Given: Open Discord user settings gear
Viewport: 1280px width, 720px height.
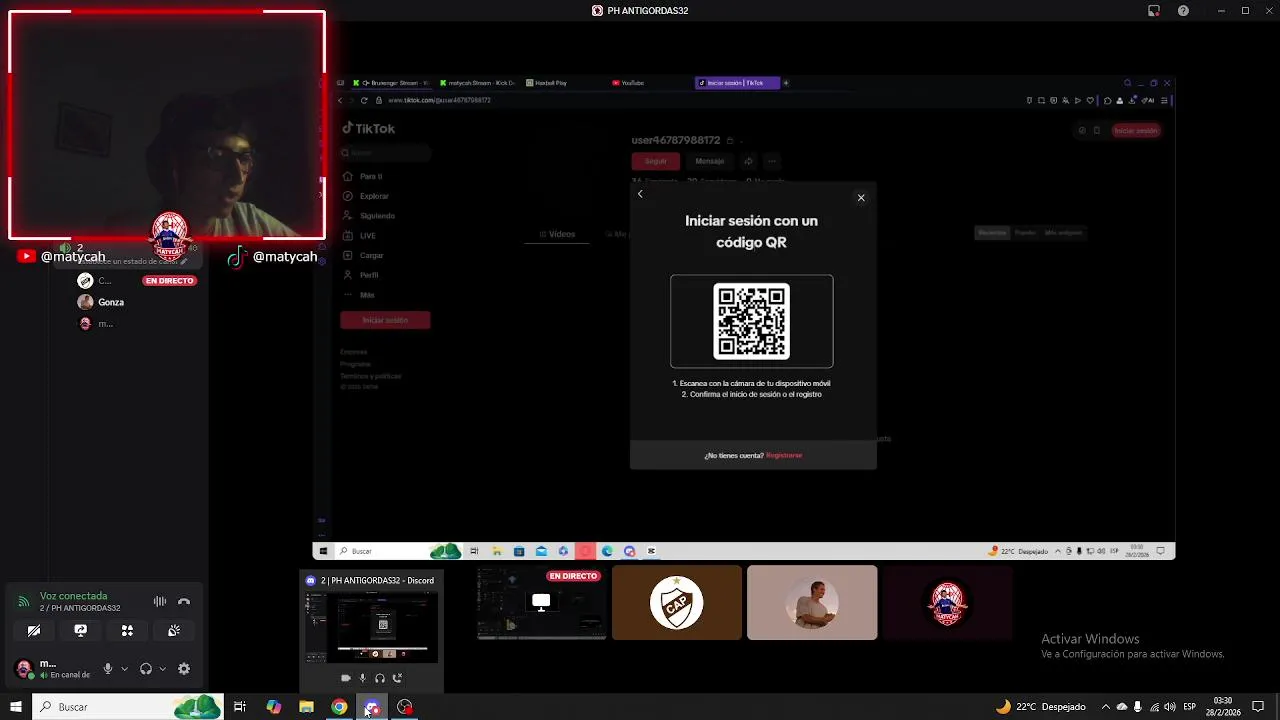Looking at the screenshot, I should pos(184,669).
